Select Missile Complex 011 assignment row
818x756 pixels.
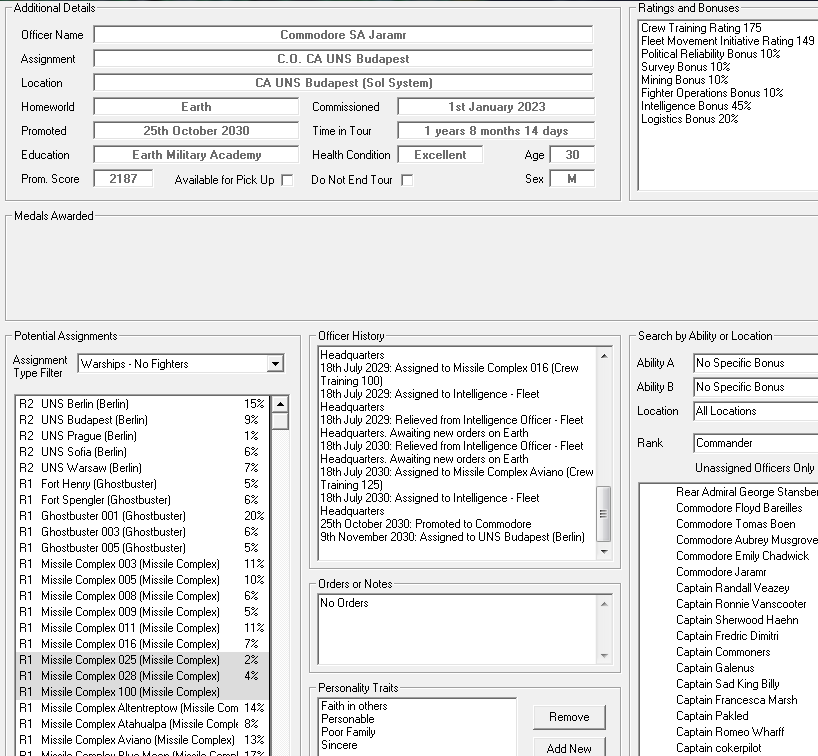142,628
